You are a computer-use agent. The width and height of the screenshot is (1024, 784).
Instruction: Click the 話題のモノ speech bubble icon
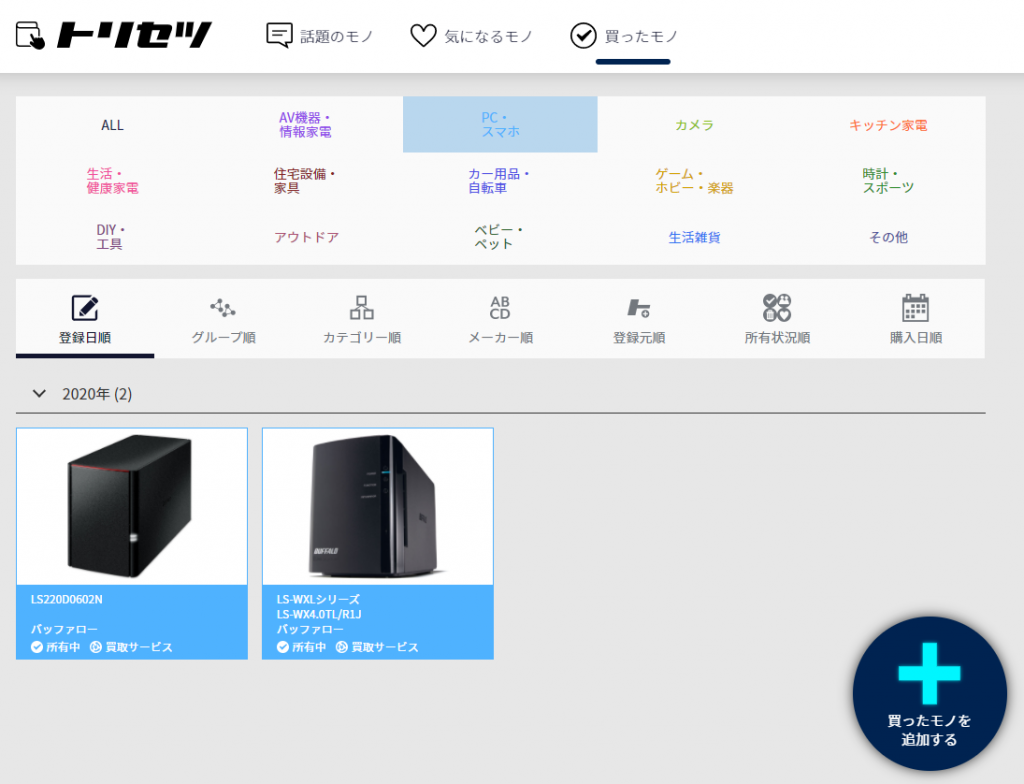pos(280,35)
